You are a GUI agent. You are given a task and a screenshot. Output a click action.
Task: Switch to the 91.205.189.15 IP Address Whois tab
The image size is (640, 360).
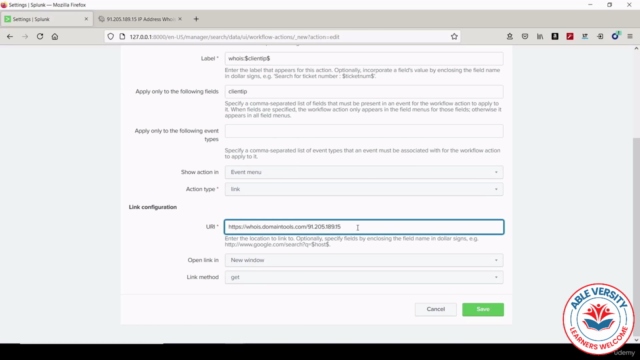pyautogui.click(x=140, y=19)
